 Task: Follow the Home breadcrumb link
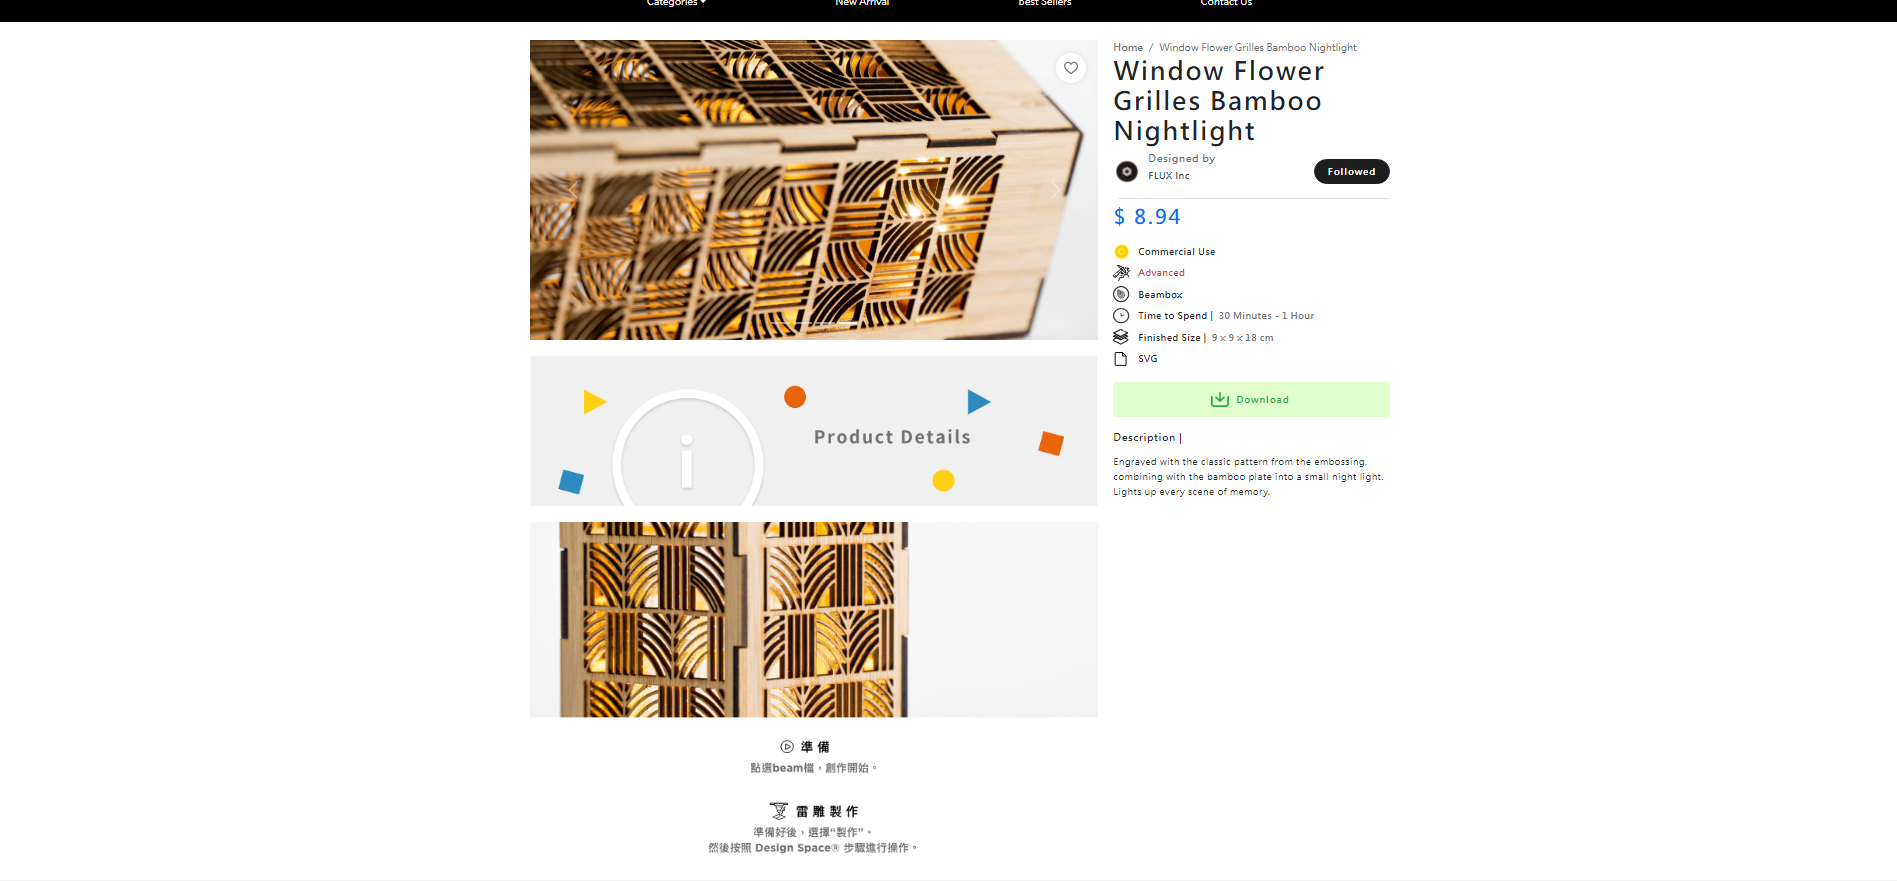pos(1128,47)
